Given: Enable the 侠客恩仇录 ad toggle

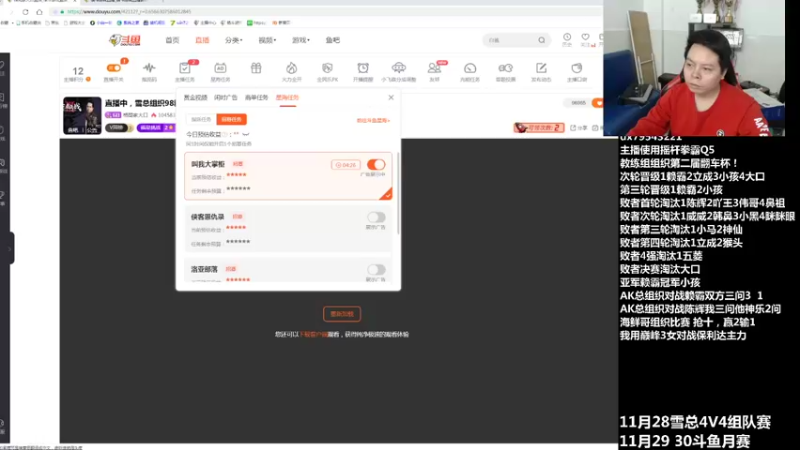Looking at the screenshot, I should (x=376, y=217).
